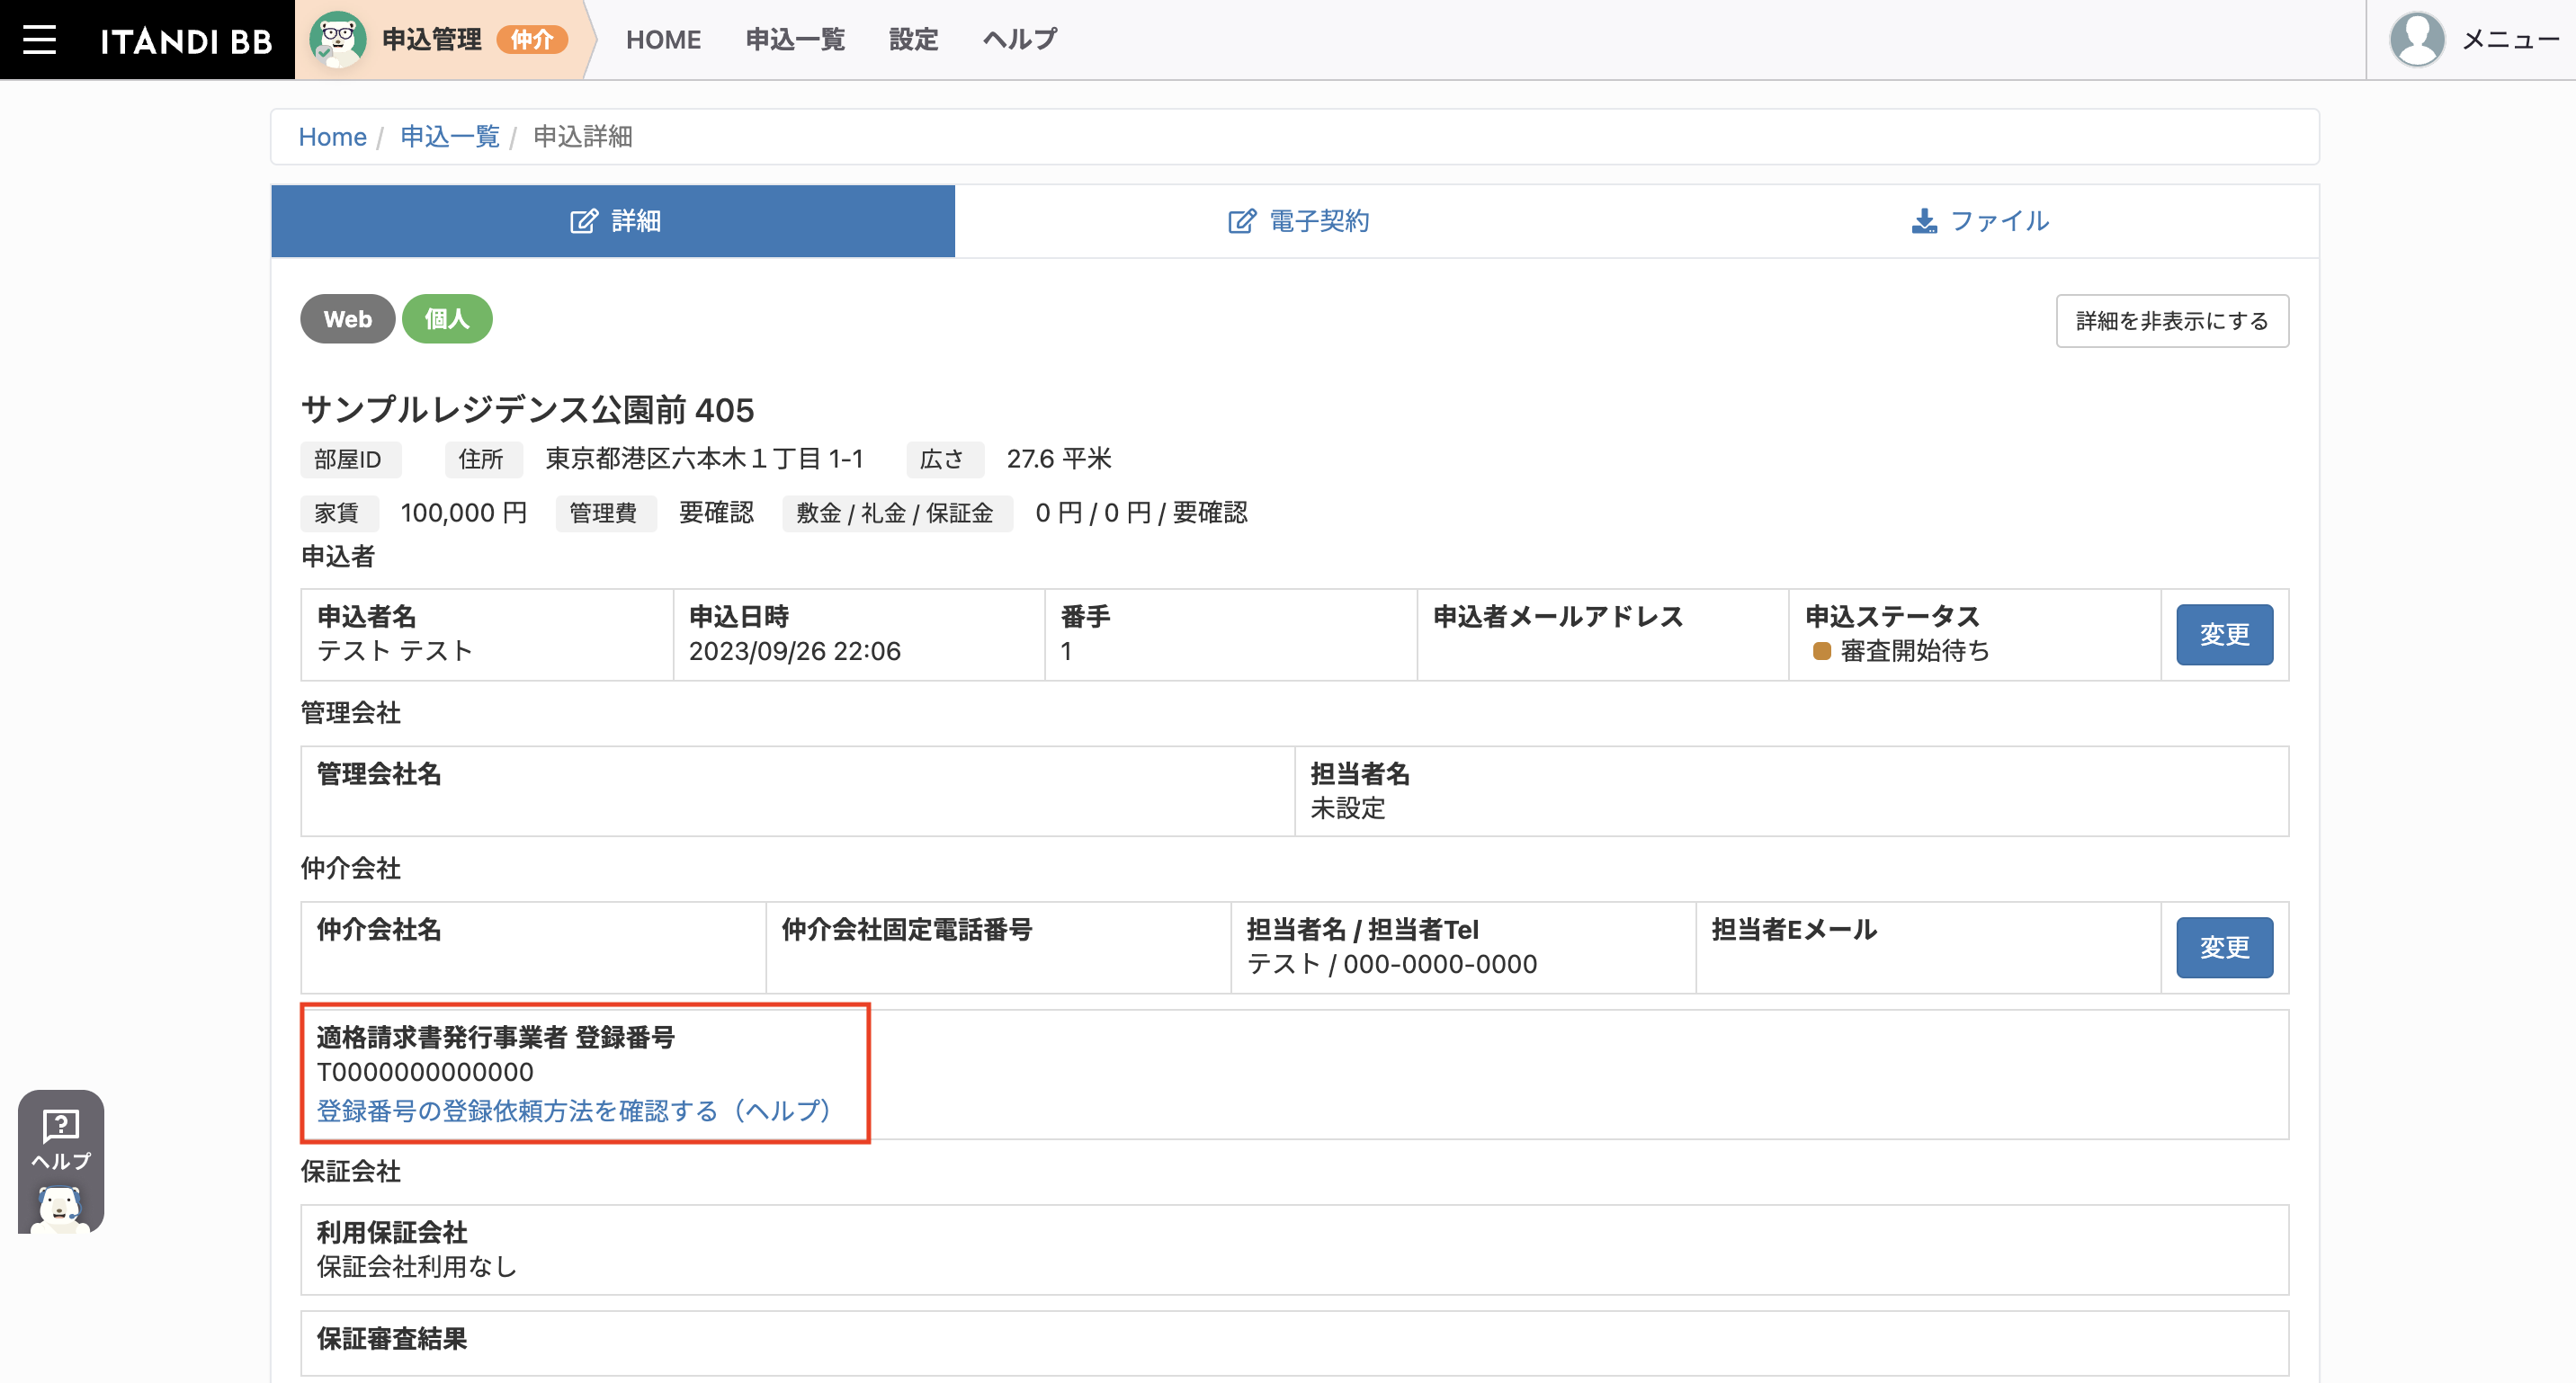Click the 申込管理 mascot icon
Screen dimensions: 2576x1383
338,40
